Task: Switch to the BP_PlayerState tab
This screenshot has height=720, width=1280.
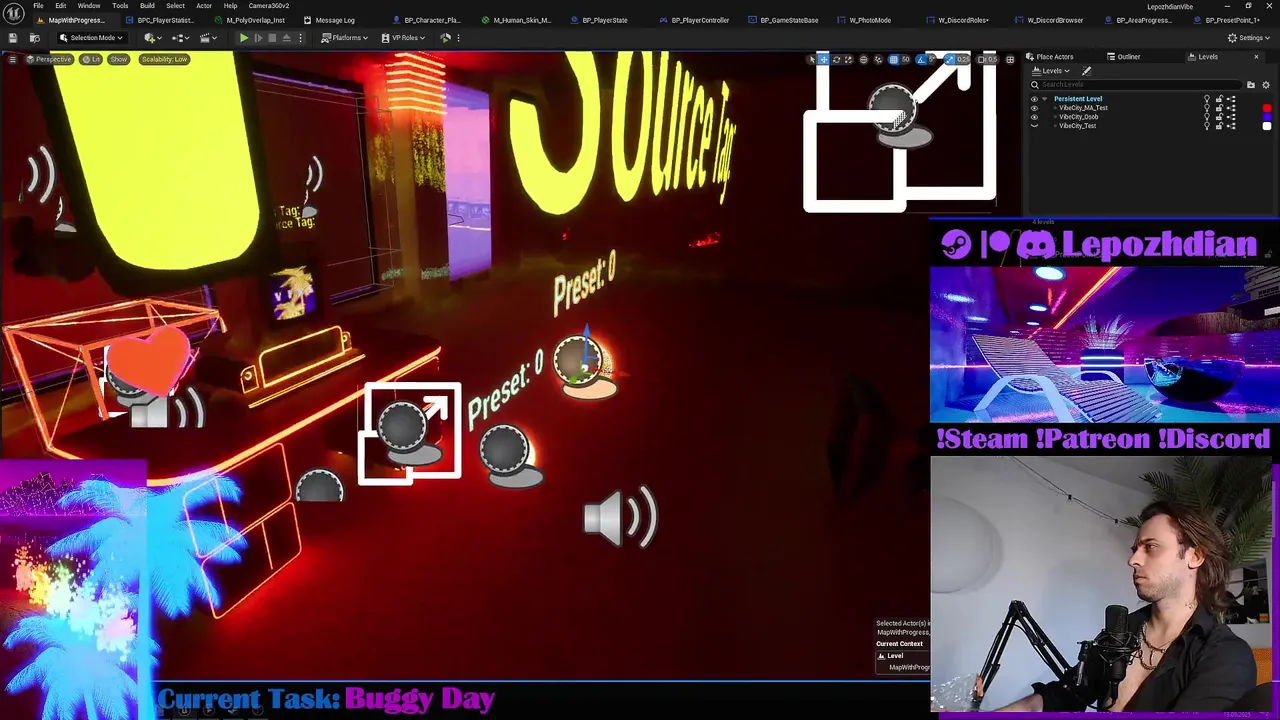Action: click(600, 20)
